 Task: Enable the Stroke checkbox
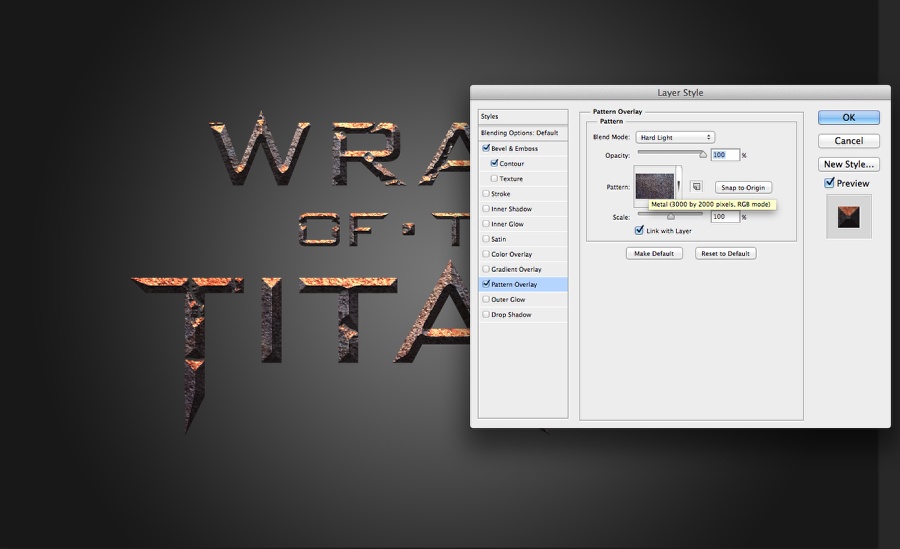pyautogui.click(x=486, y=194)
